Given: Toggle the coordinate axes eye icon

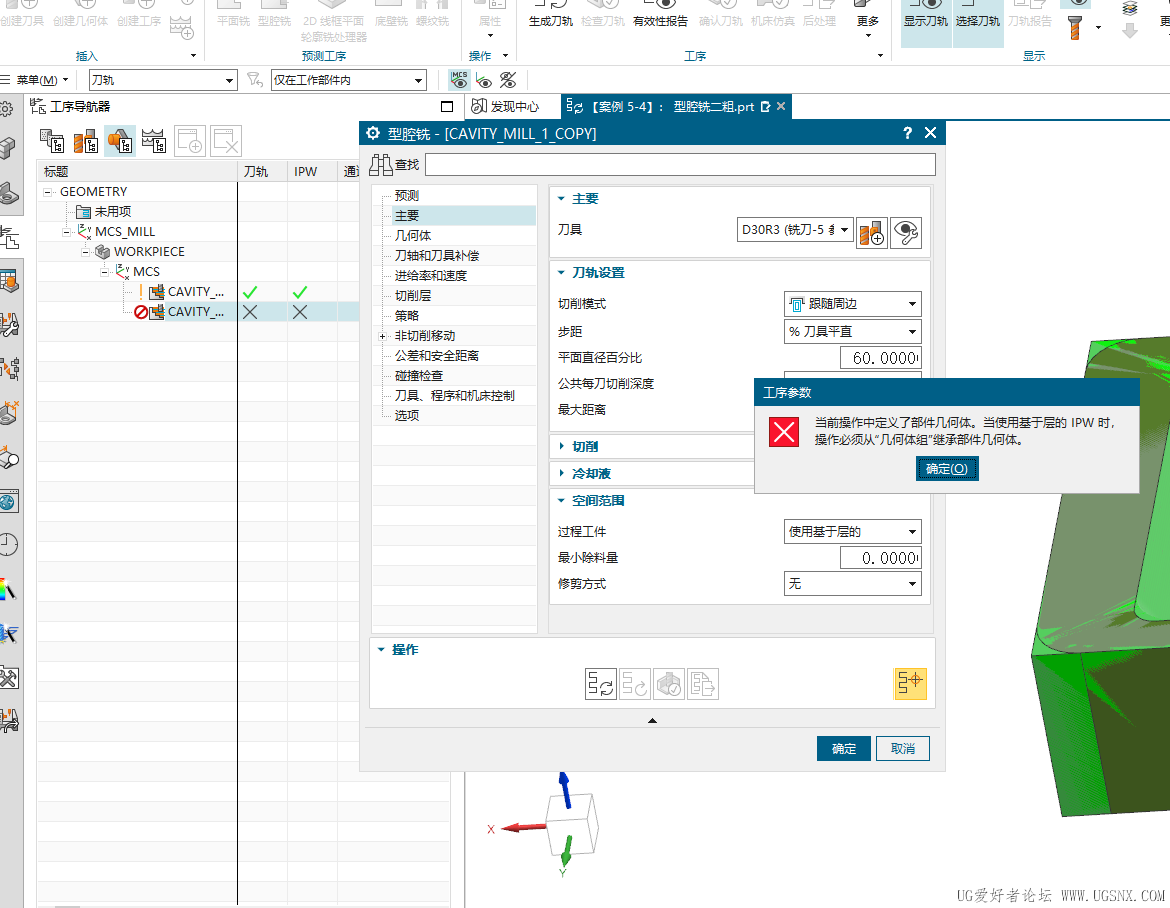Looking at the screenshot, I should coord(484,80).
